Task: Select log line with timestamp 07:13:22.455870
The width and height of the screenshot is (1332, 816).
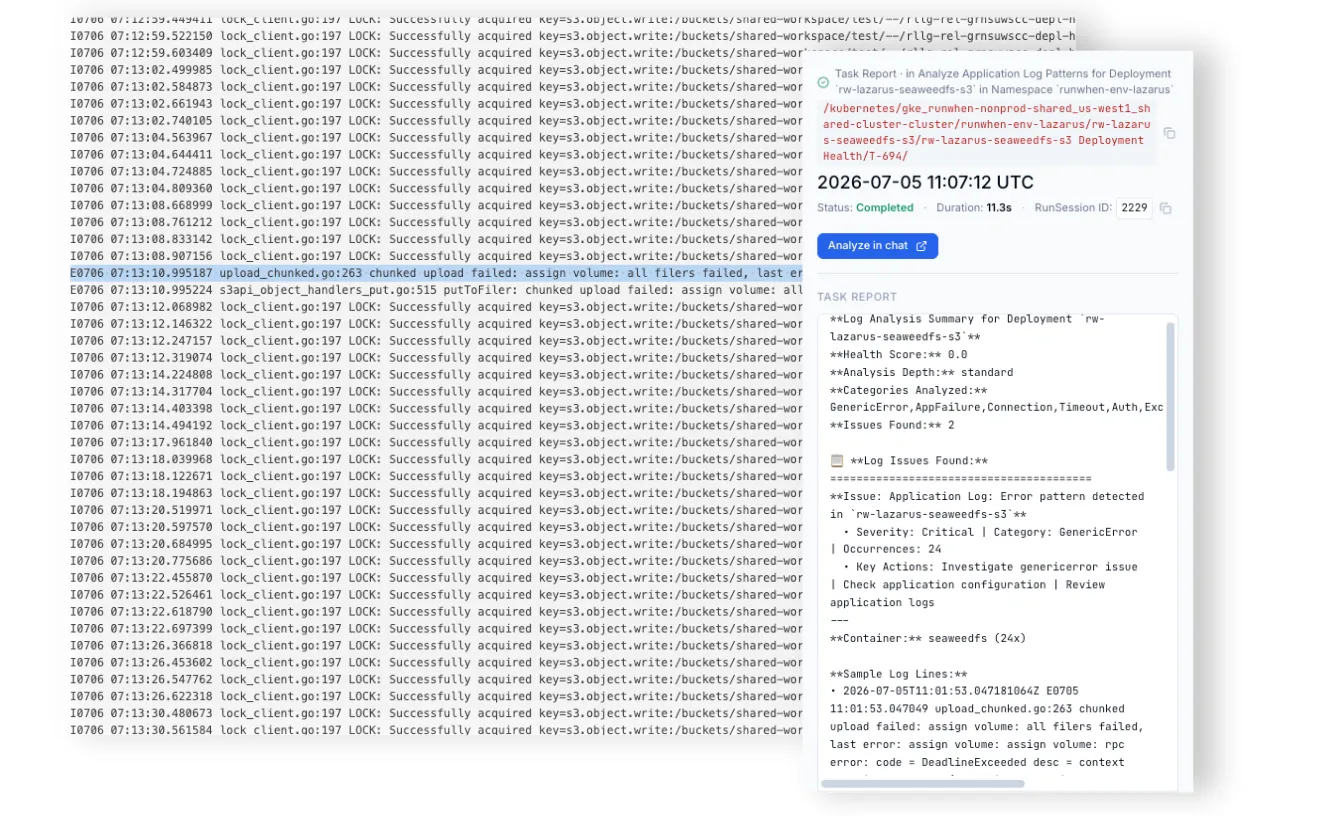Action: [436, 578]
